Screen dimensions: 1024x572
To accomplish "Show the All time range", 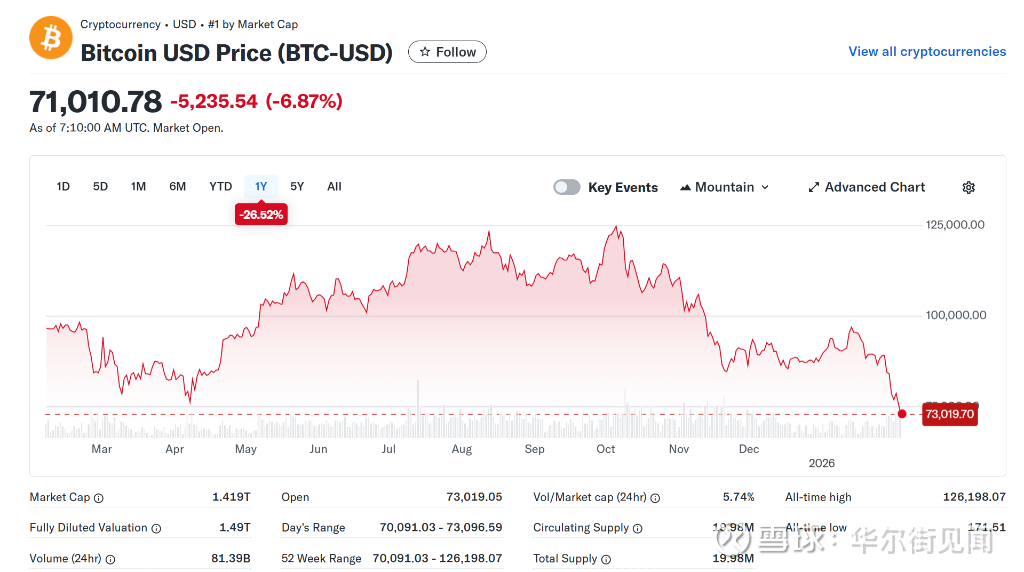I will 334,187.
